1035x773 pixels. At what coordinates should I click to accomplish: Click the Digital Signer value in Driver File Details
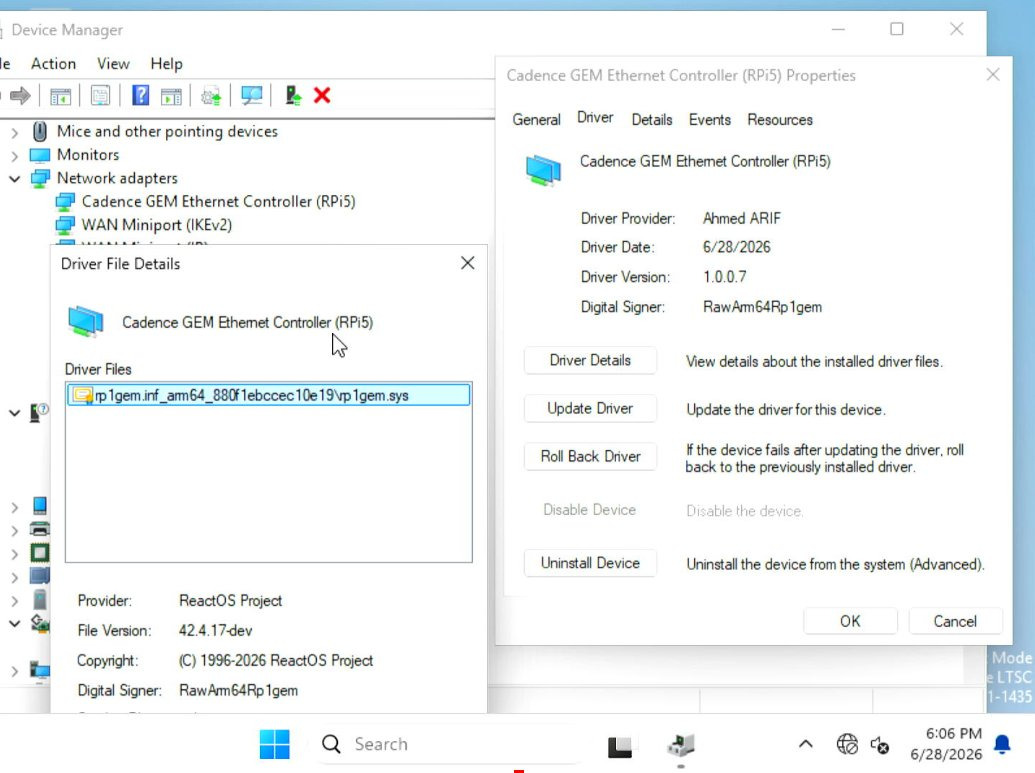click(238, 690)
